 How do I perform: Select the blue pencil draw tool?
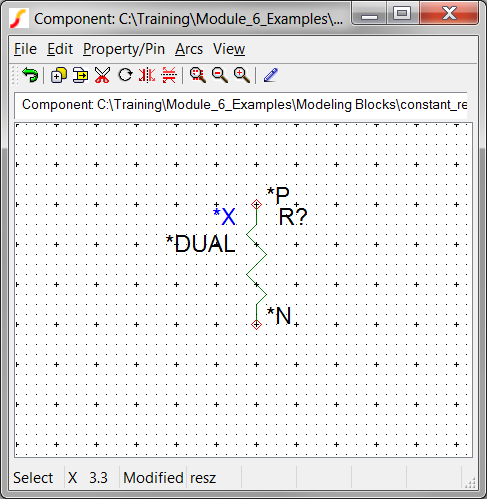pos(271,75)
